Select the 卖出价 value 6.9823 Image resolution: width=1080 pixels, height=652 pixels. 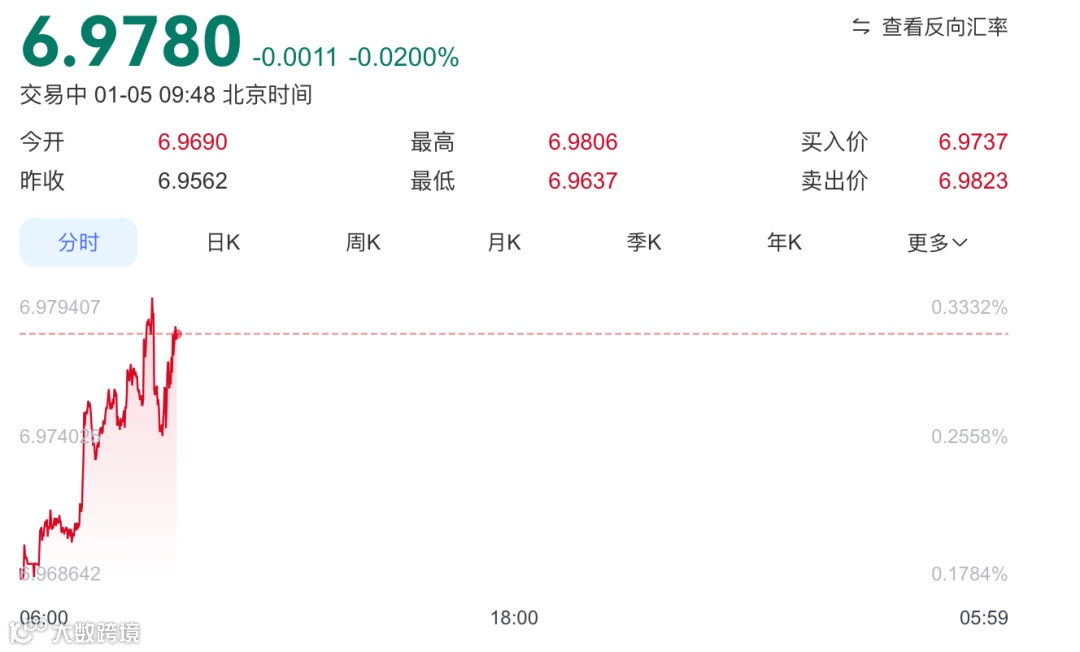972,181
